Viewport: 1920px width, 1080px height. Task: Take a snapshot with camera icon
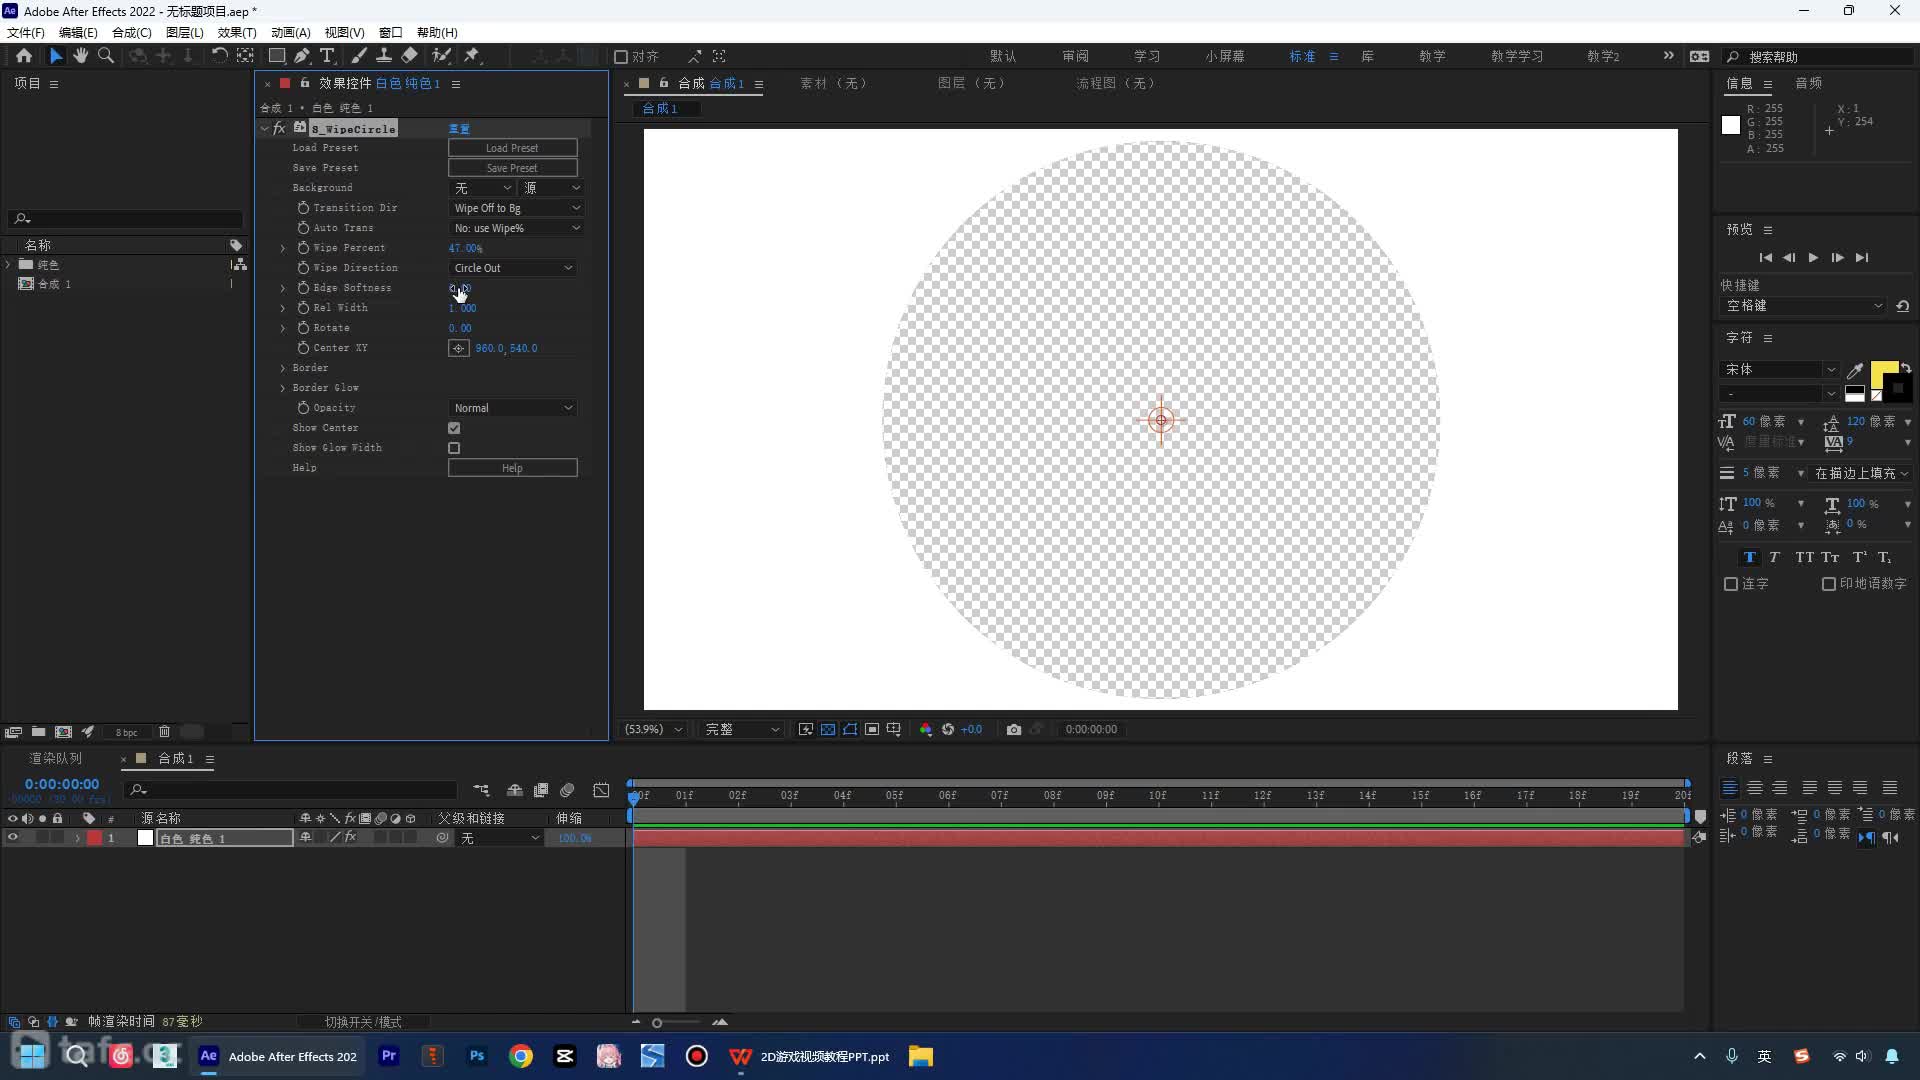1014,730
